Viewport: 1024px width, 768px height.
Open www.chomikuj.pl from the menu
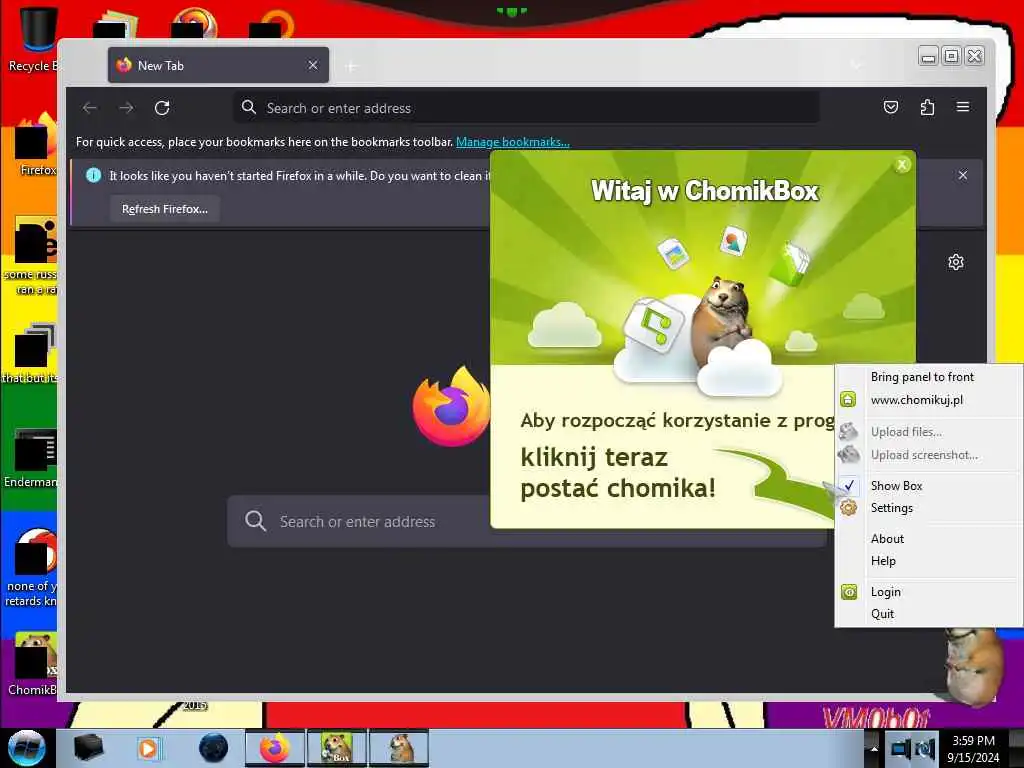coord(917,400)
